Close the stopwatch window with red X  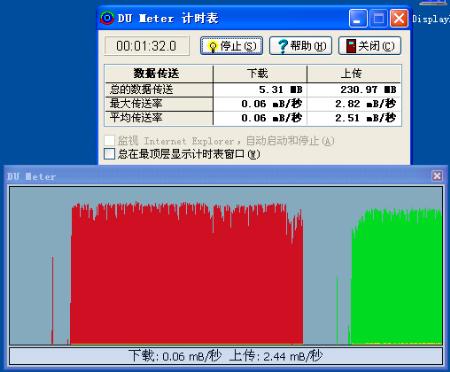(399, 18)
